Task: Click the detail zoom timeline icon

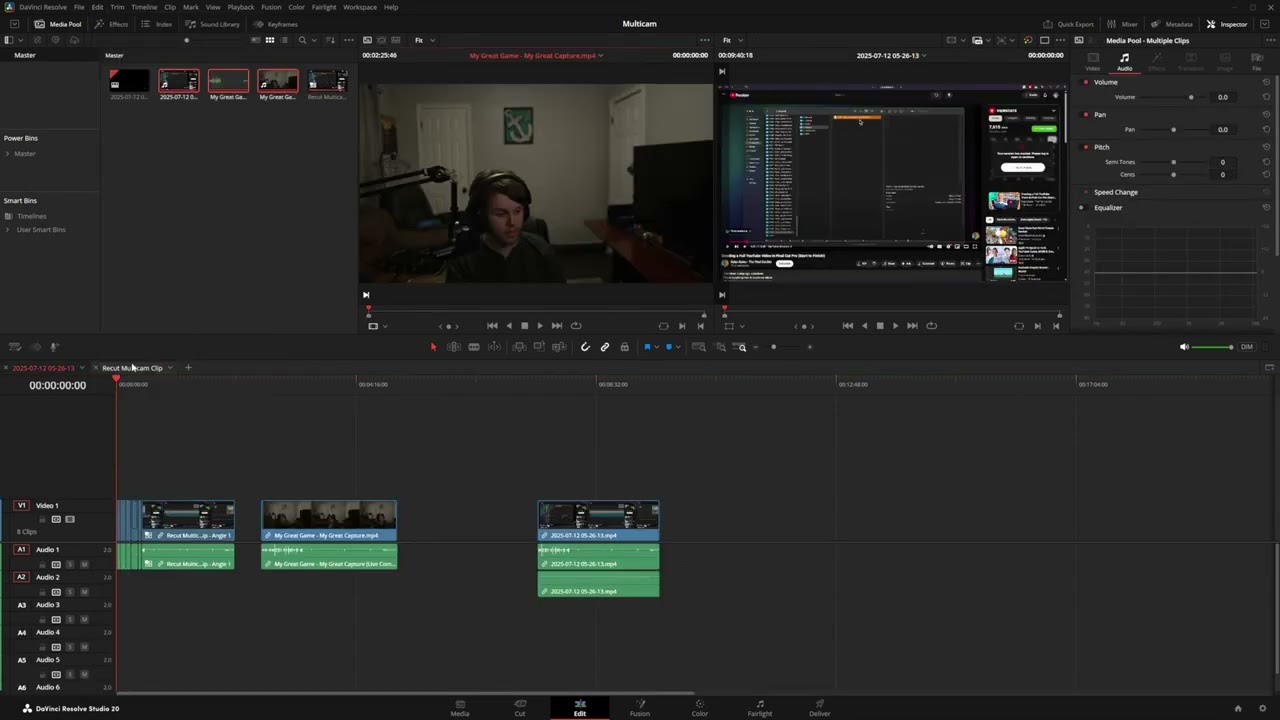Action: (x=720, y=347)
